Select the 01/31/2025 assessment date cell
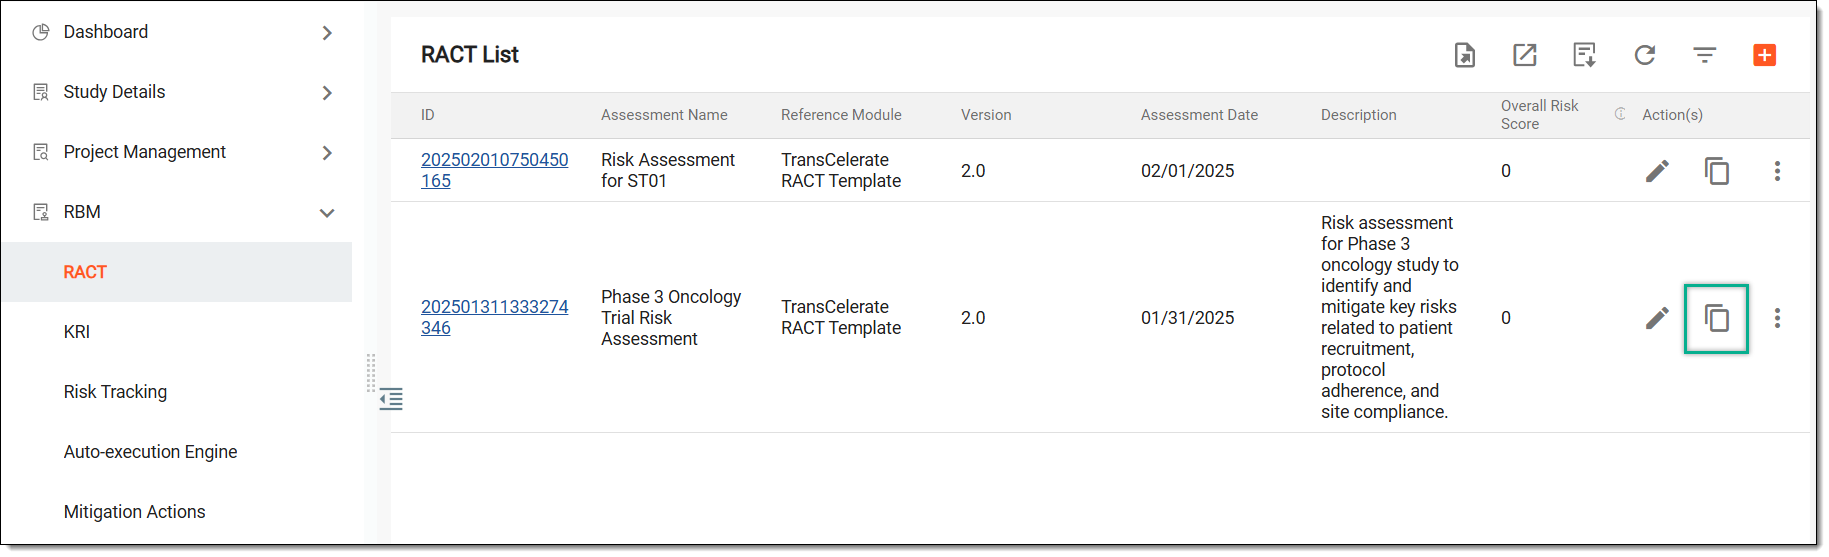 (x=1187, y=318)
